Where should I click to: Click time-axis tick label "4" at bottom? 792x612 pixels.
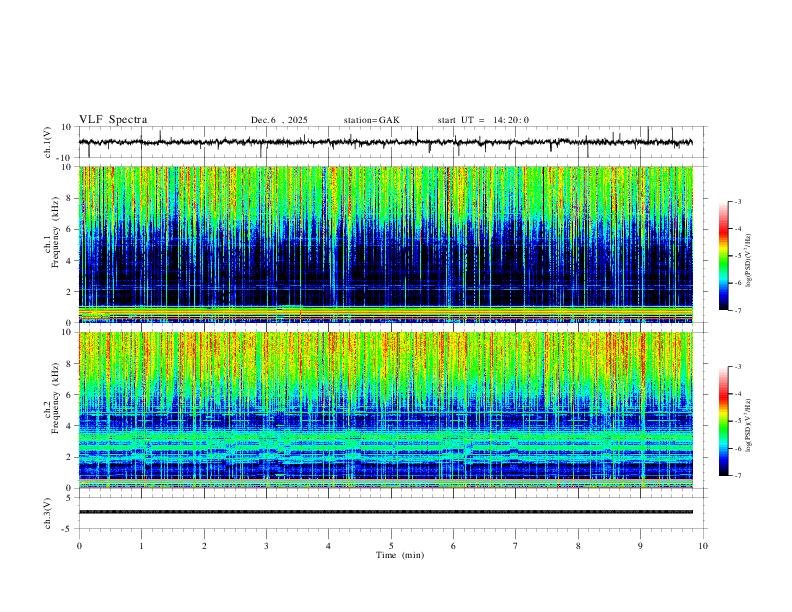click(x=328, y=546)
